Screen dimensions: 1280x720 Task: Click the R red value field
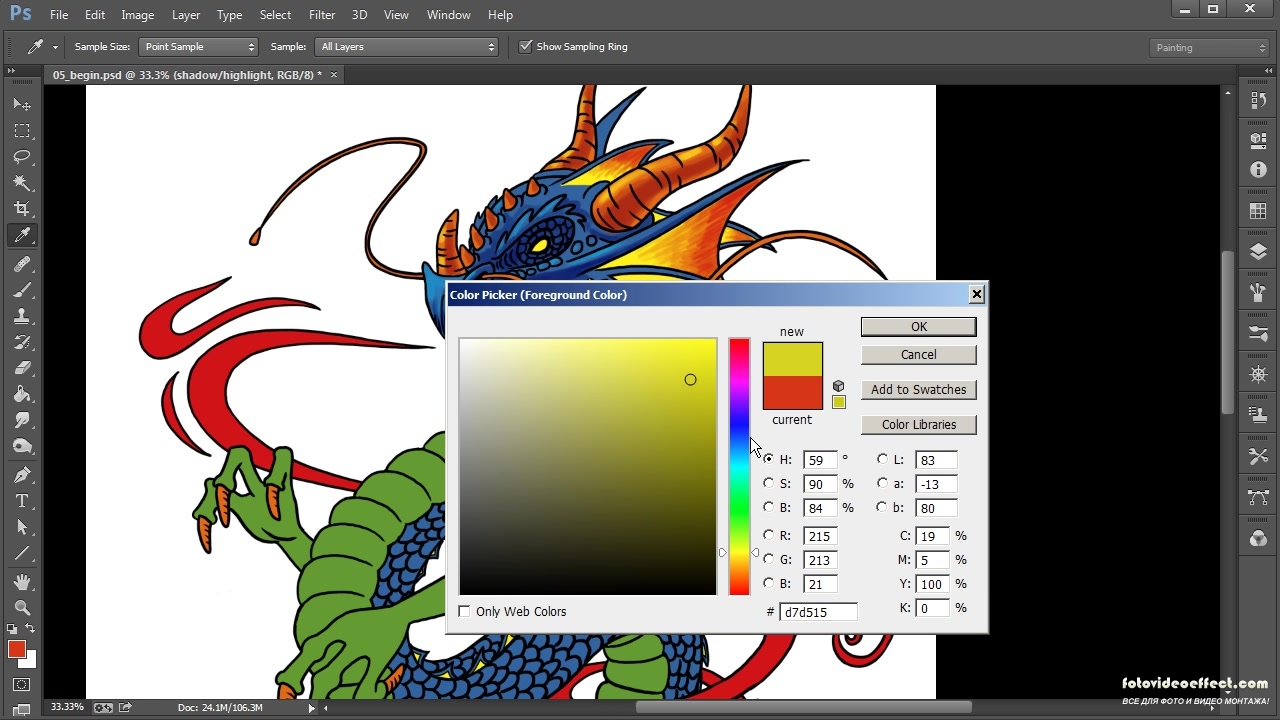(x=819, y=536)
